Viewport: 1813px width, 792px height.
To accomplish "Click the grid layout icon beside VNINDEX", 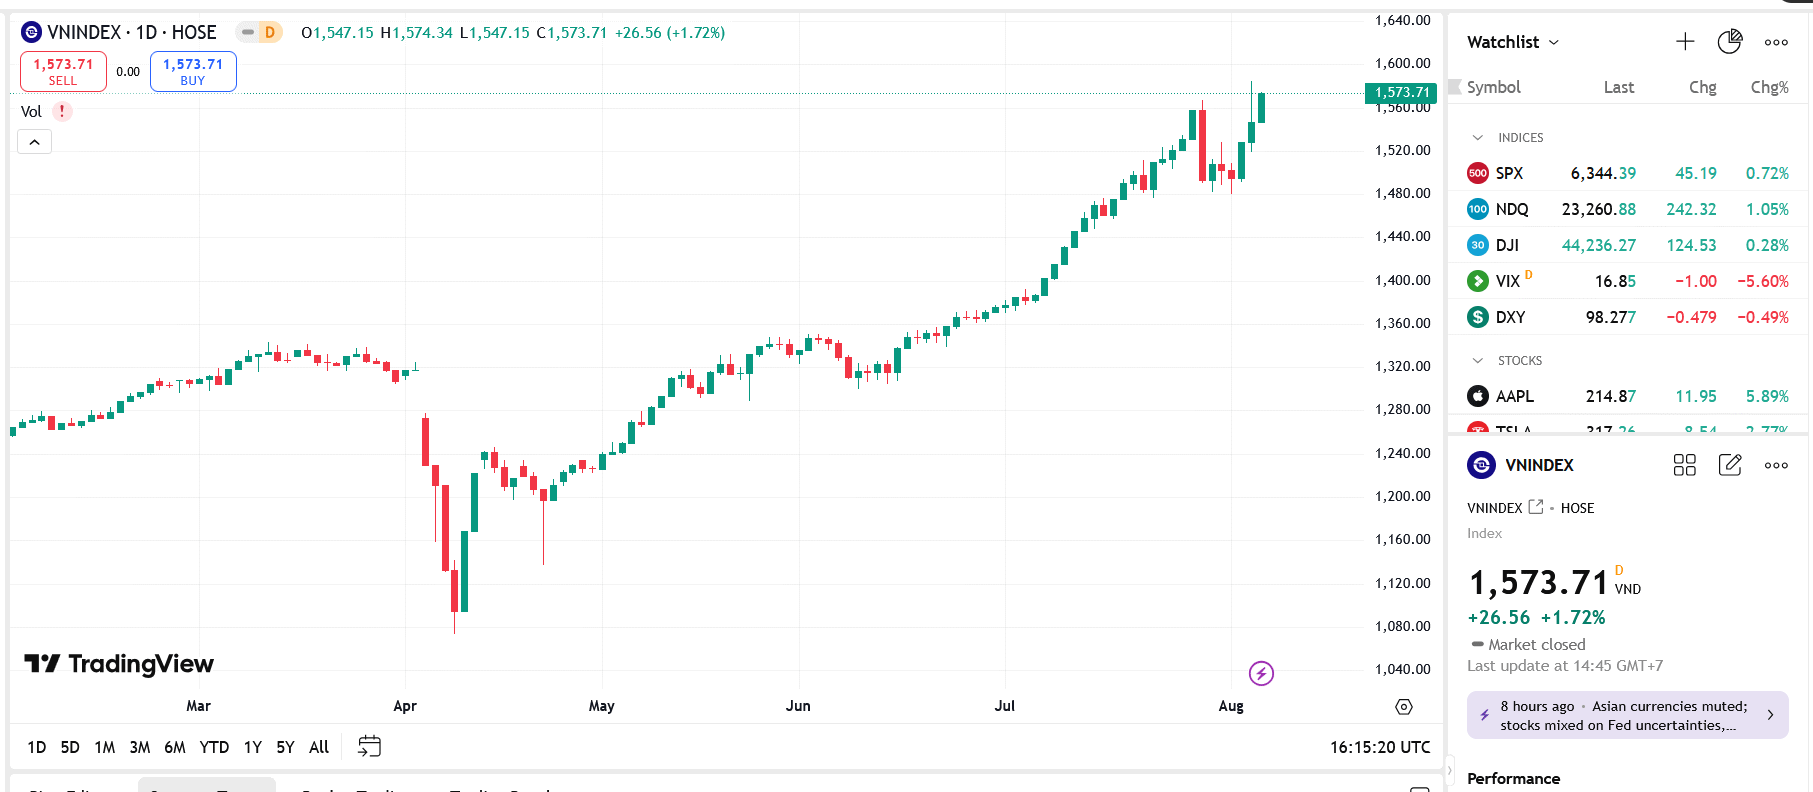I will (x=1684, y=465).
